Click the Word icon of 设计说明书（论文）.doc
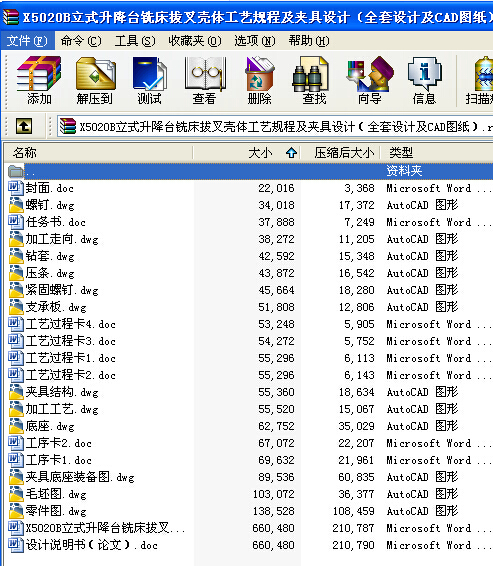493x566 pixels. click(x=16, y=545)
